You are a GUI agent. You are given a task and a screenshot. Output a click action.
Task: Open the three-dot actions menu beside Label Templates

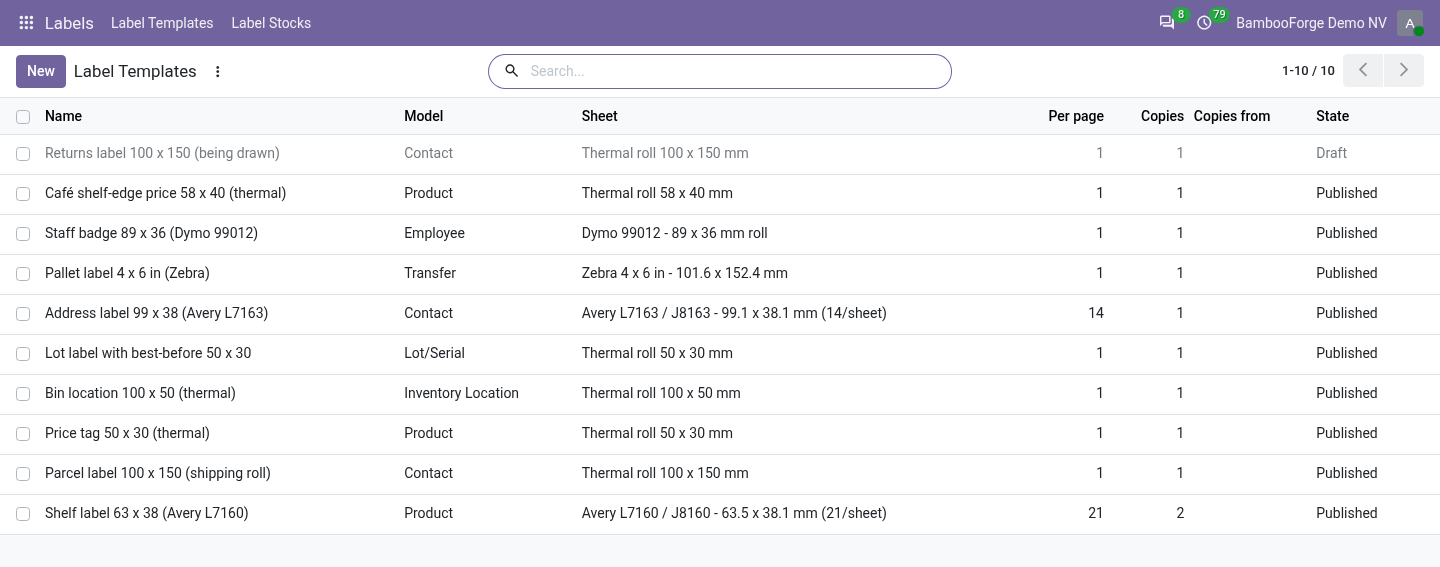pyautogui.click(x=218, y=72)
